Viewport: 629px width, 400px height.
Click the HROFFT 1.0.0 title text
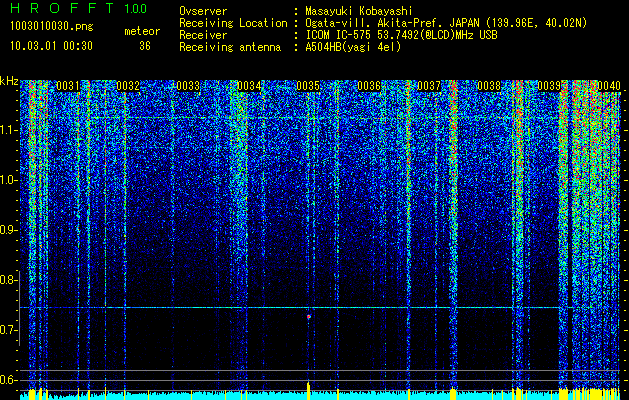(79, 8)
